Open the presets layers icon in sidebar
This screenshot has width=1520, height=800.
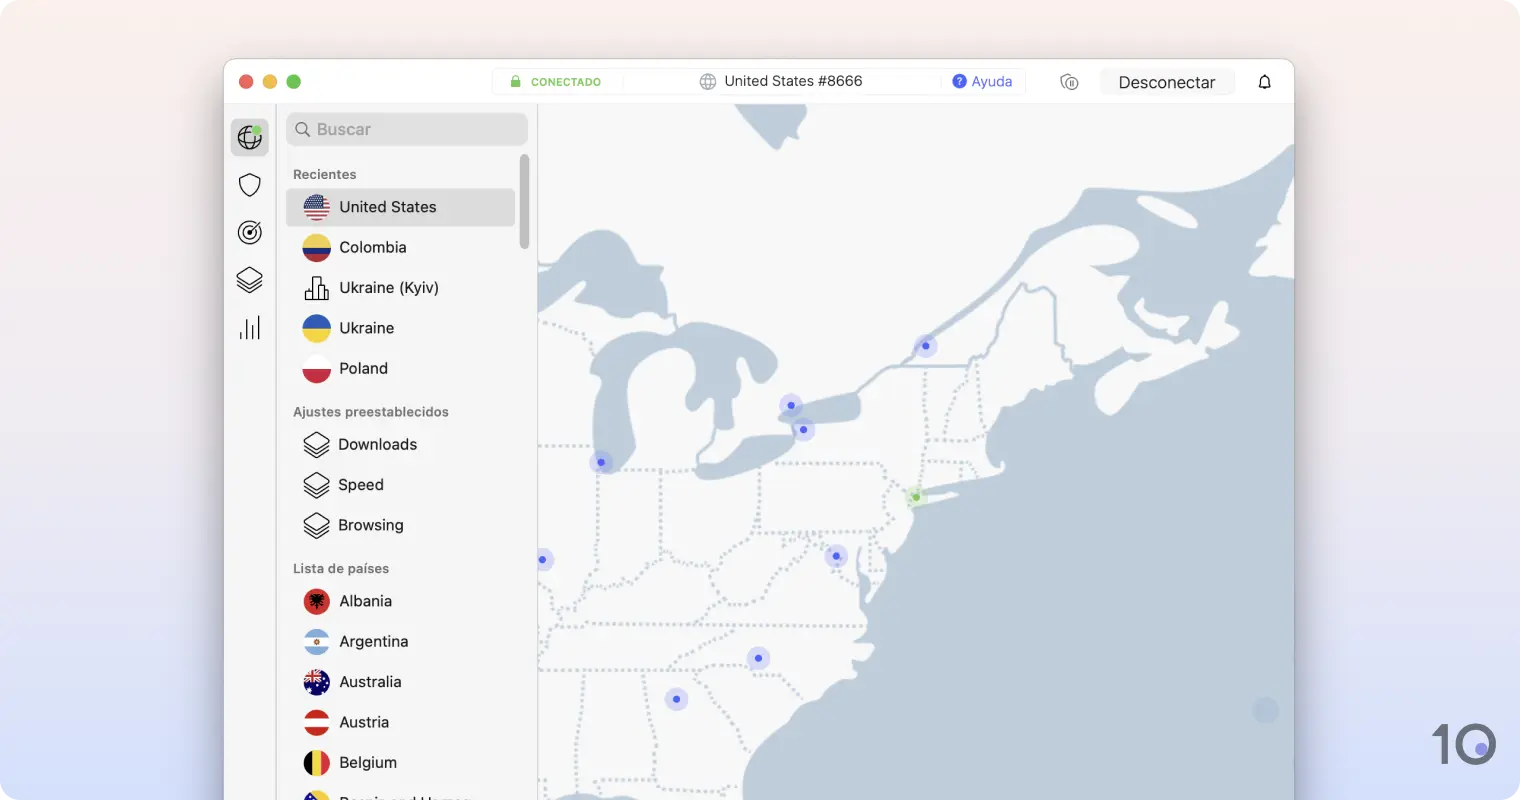[x=249, y=280]
